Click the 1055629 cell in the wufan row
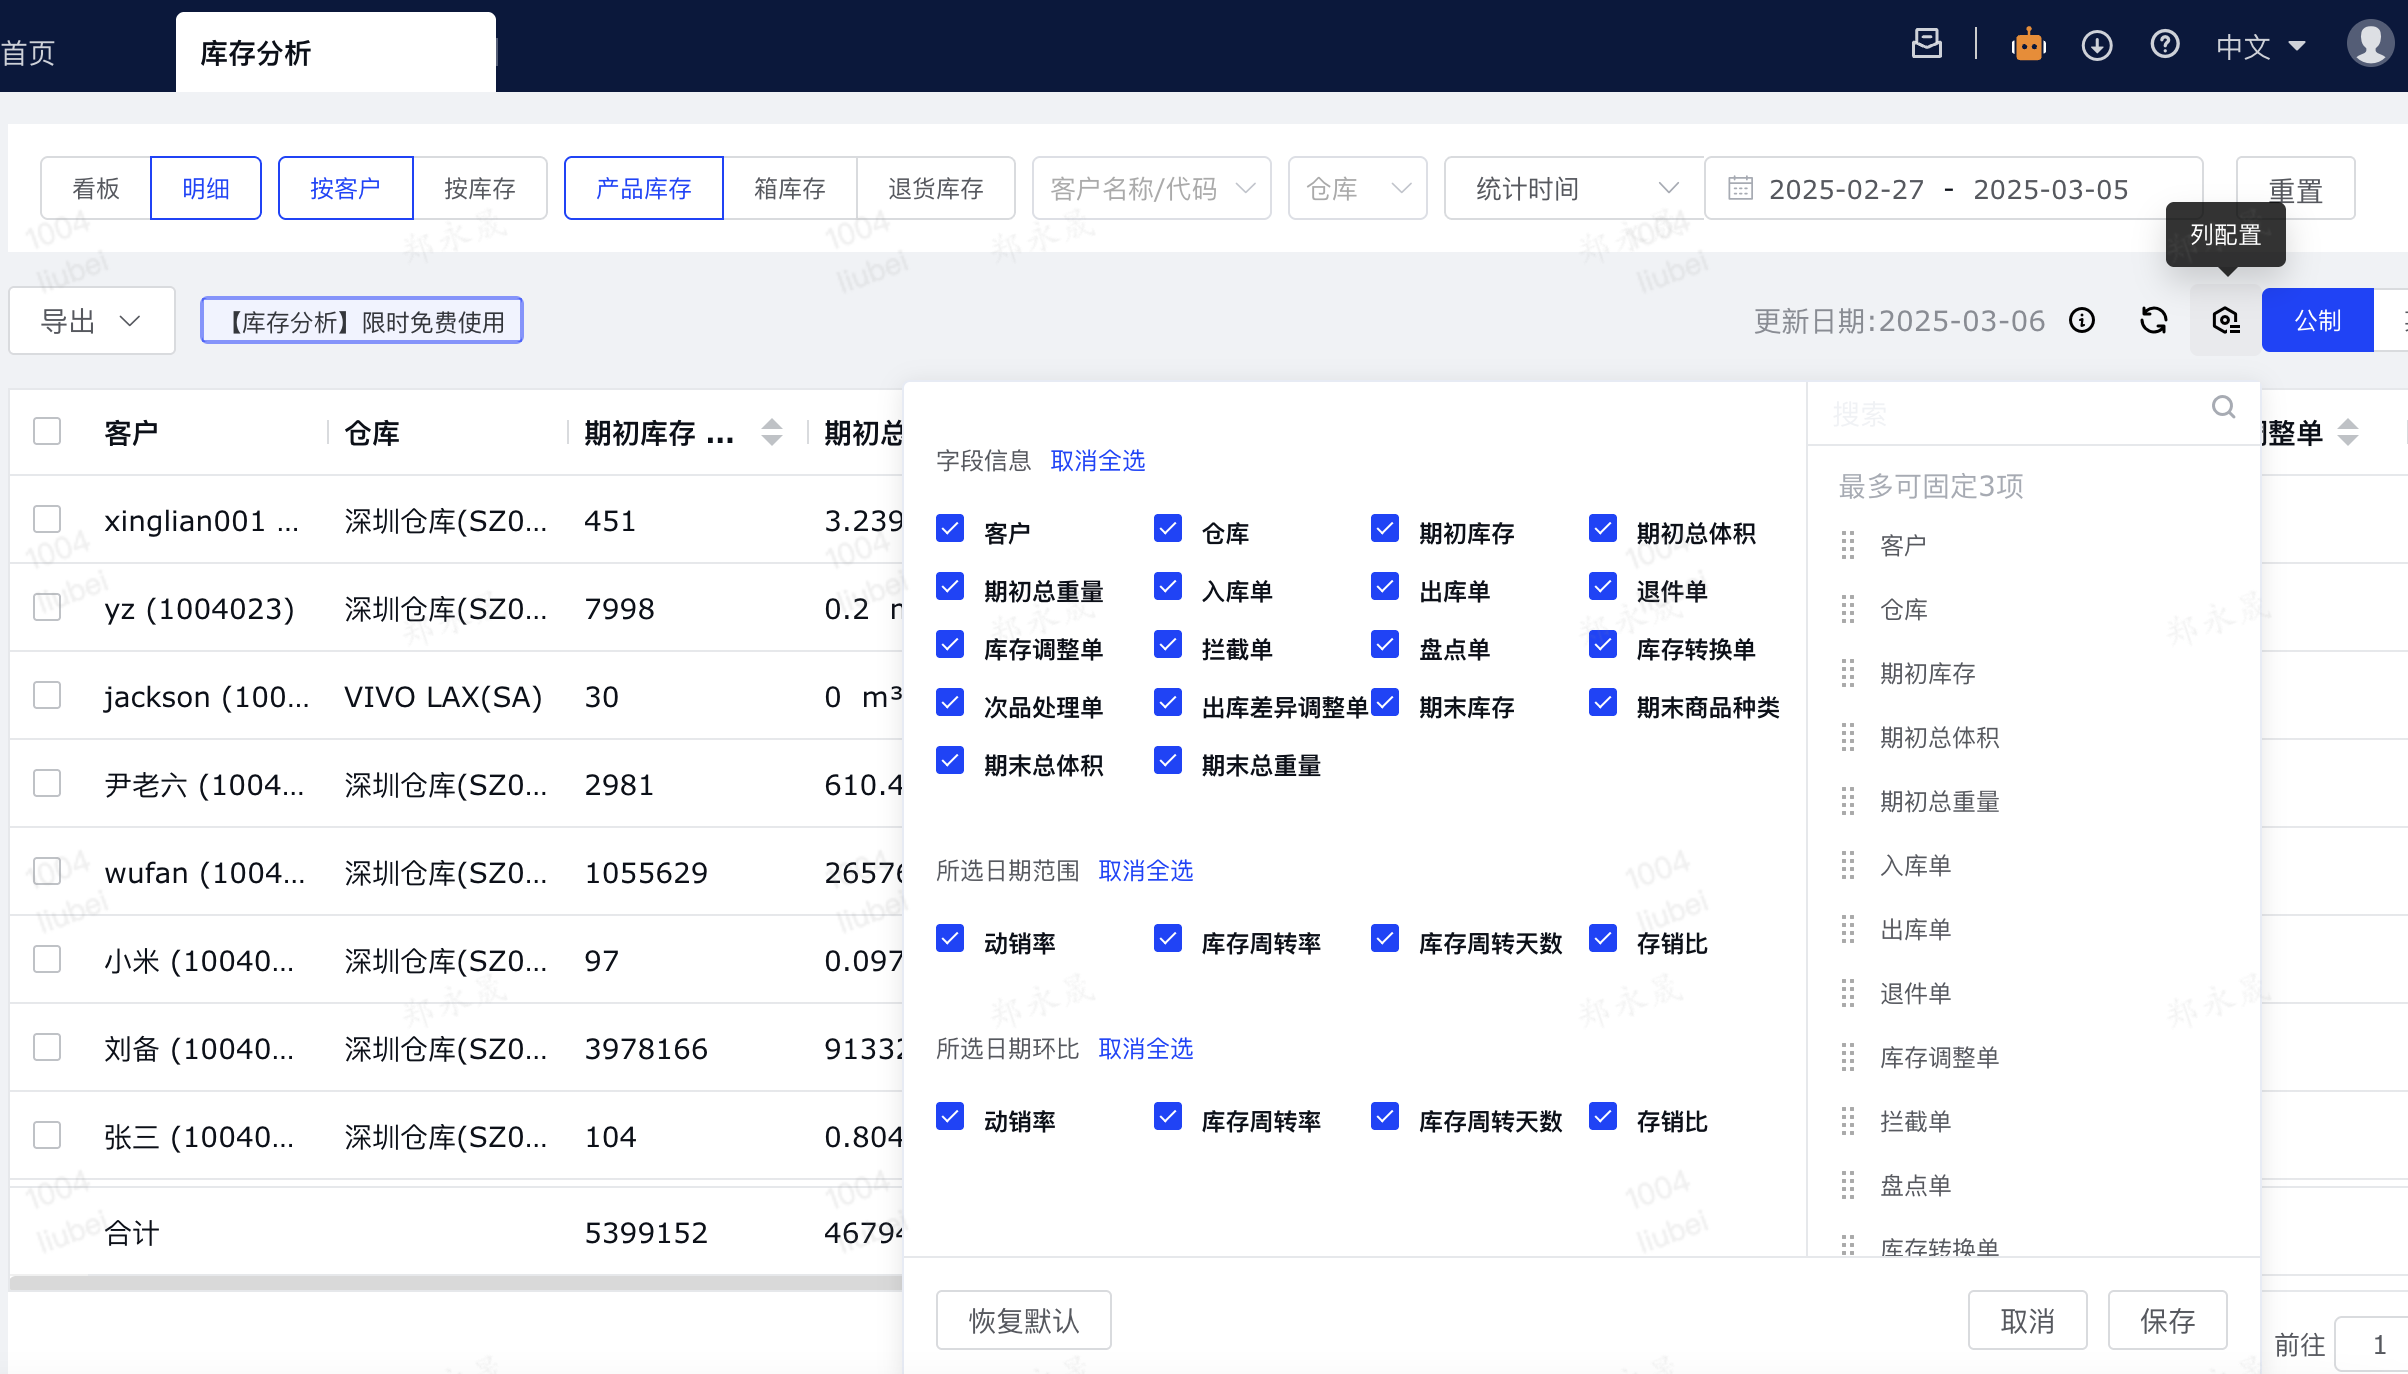Image resolution: width=2408 pixels, height=1374 pixels. [646, 873]
